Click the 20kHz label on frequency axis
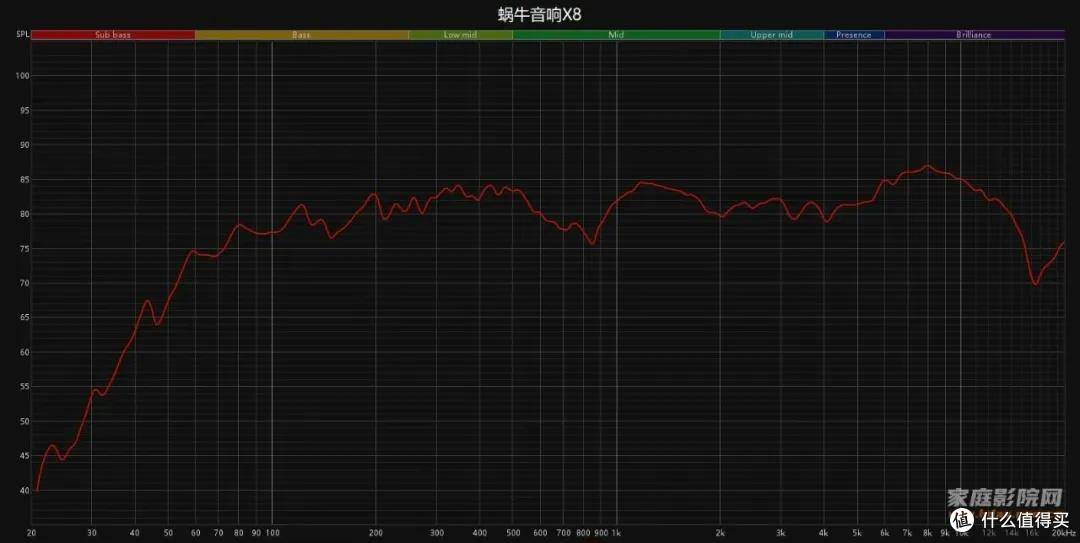The height and width of the screenshot is (543, 1080). coord(1064,533)
